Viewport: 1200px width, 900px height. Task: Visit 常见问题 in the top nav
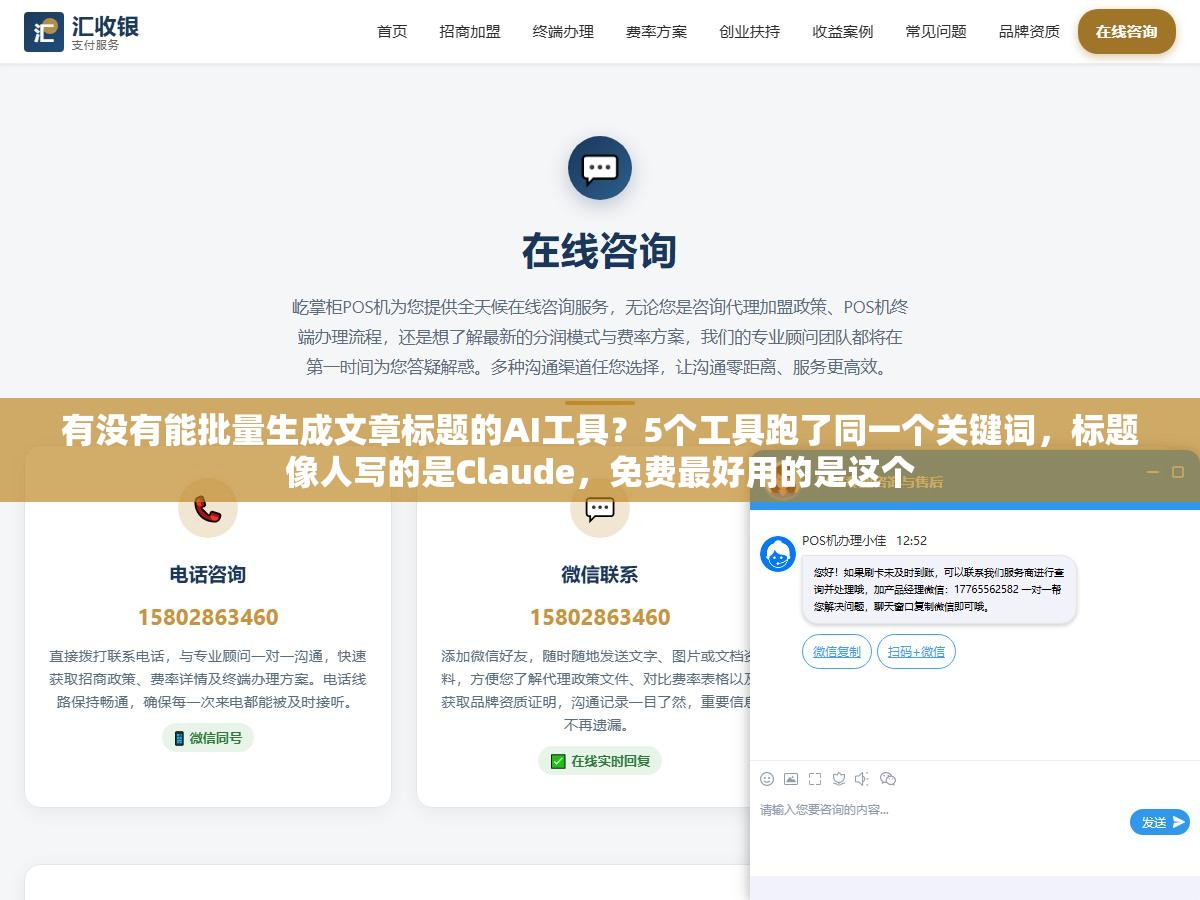936,31
